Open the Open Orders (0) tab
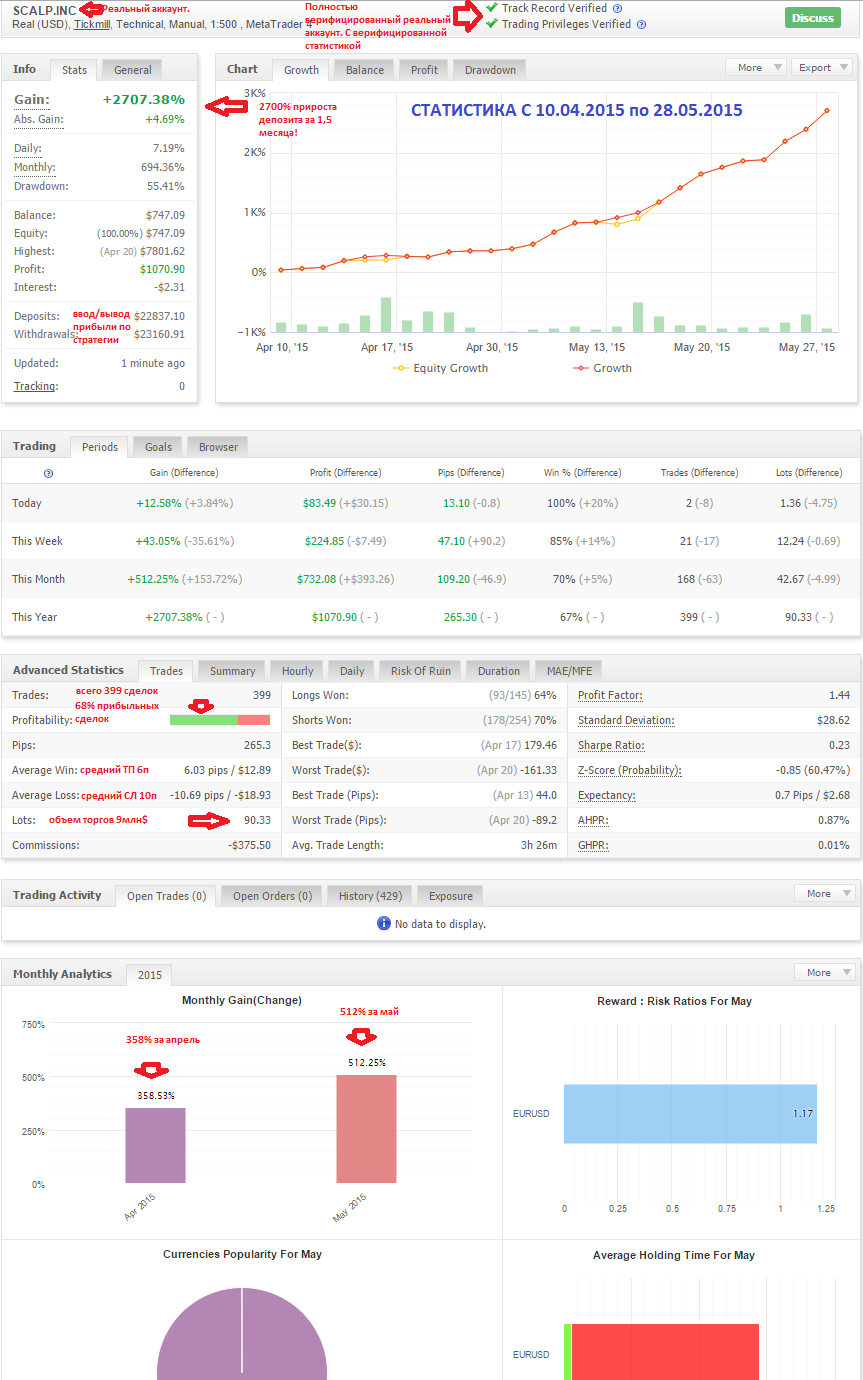The image size is (863, 1380). click(272, 896)
